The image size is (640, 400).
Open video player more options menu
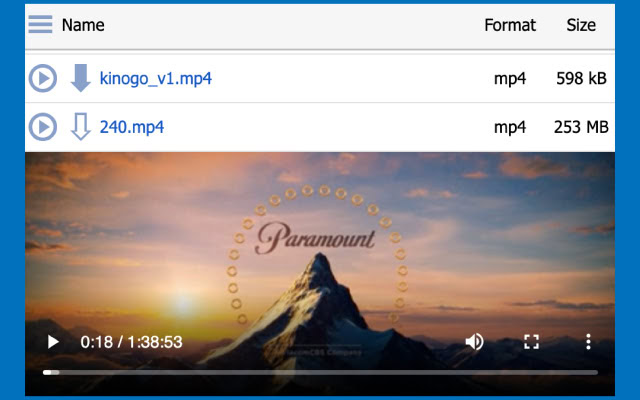(x=588, y=342)
